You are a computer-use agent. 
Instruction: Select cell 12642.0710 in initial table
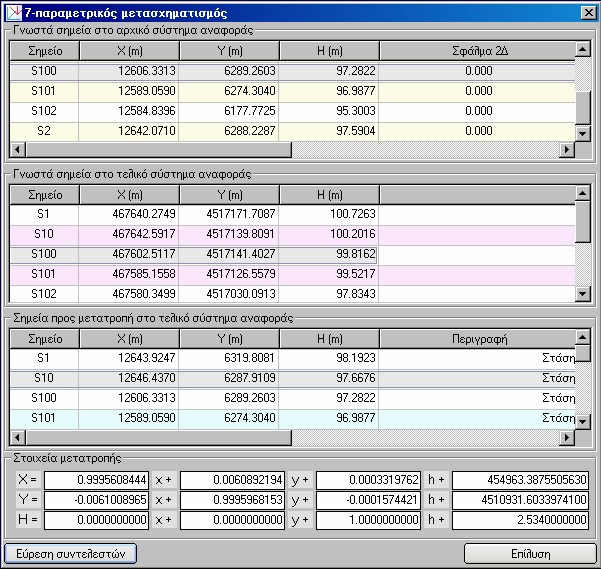[x=129, y=131]
